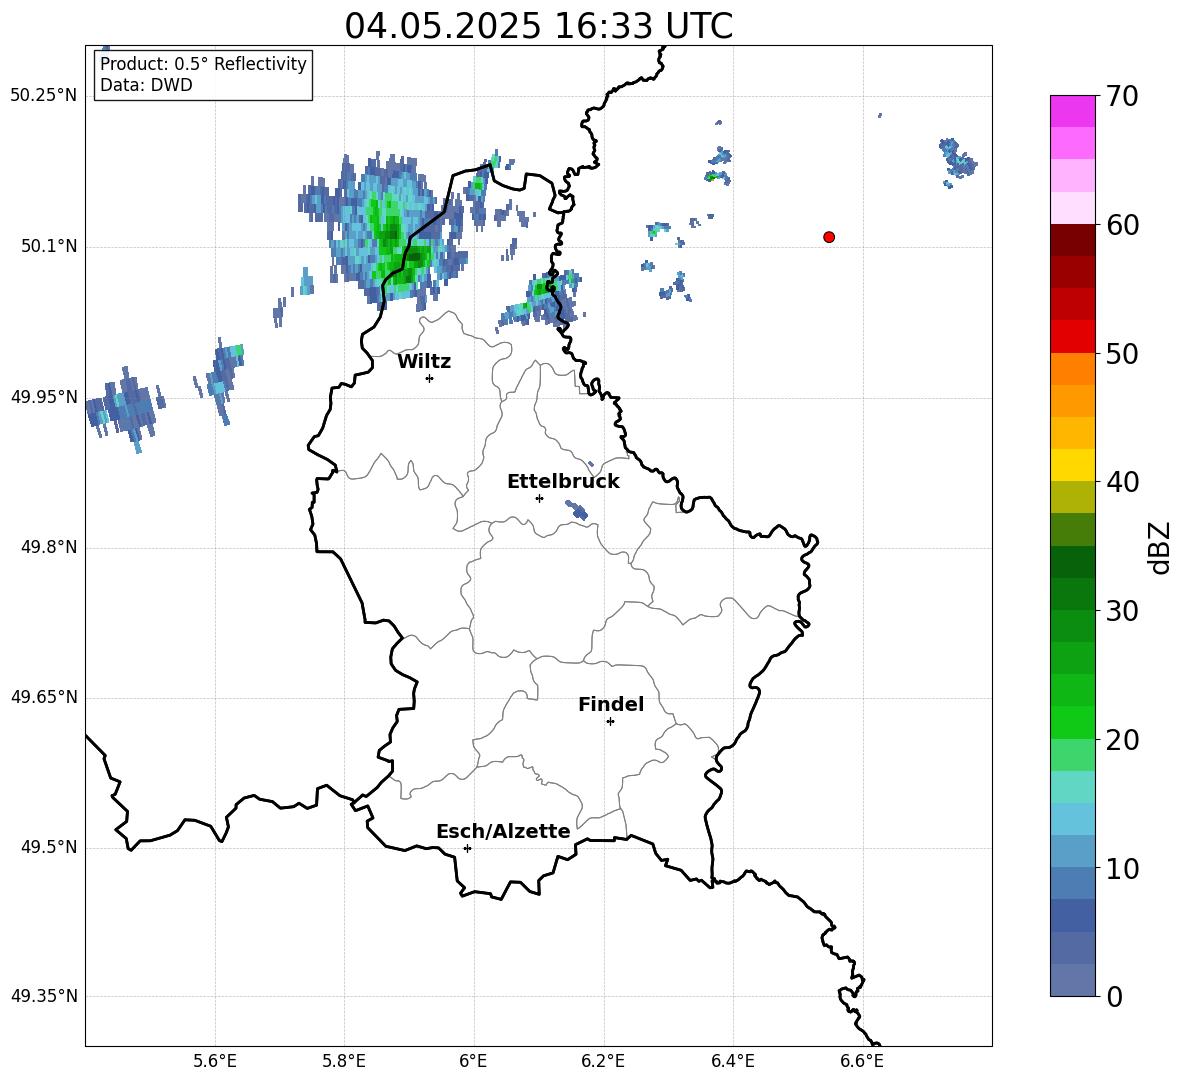The image size is (1184, 1081).
Task: Click the 49.8°N latitude label
Action: 49,547
